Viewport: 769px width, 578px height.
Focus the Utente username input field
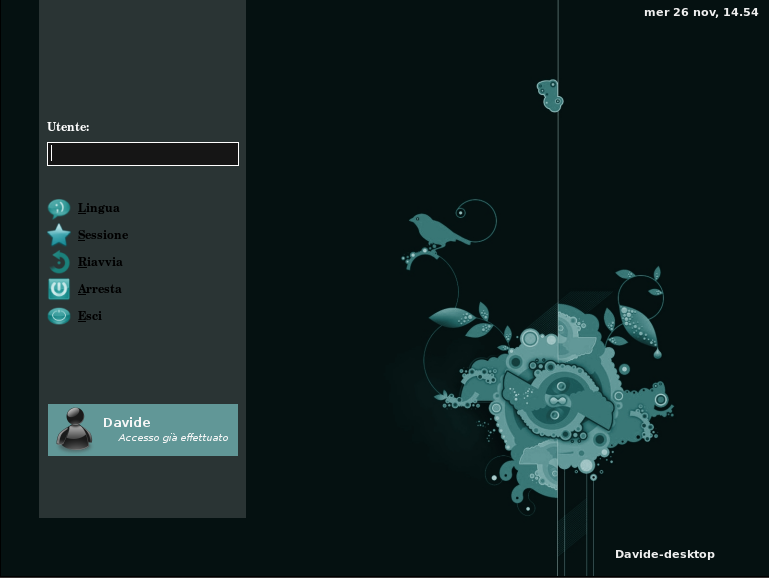143,154
